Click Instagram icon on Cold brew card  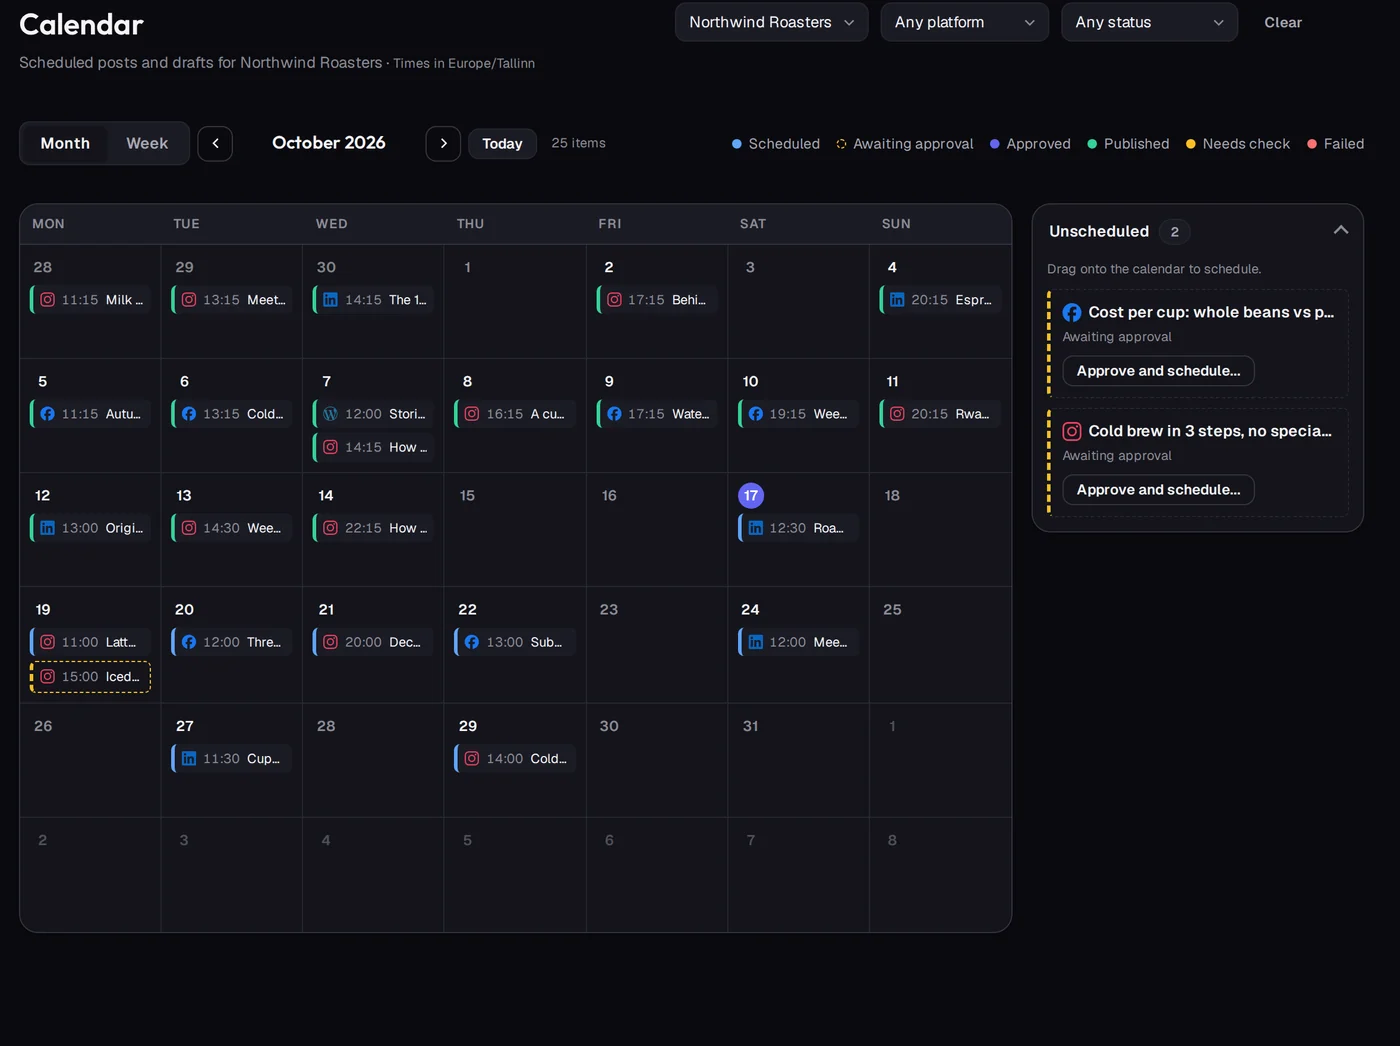1072,431
